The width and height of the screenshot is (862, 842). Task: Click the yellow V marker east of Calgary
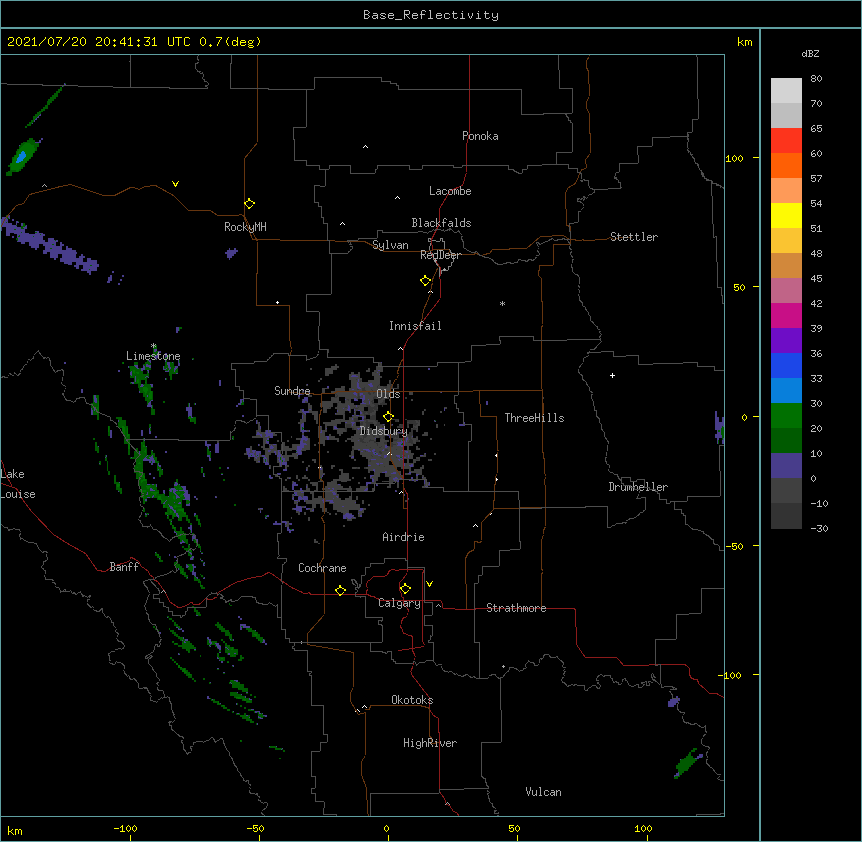tap(429, 584)
